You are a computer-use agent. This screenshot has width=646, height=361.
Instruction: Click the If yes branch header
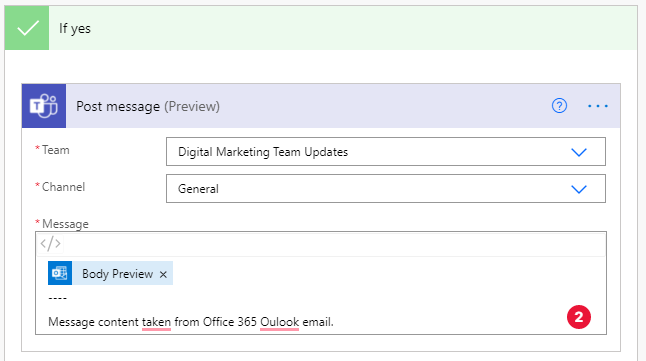pyautogui.click(x=321, y=28)
